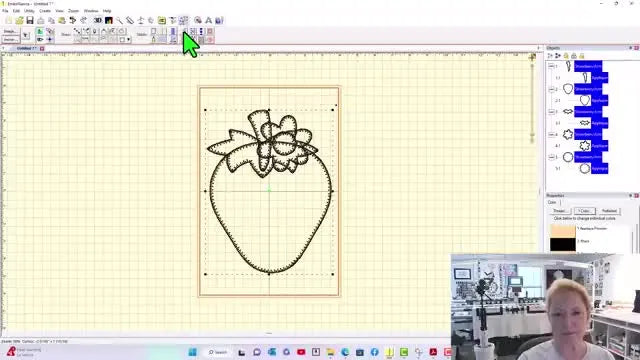
Task: Collapse object 4 tree node
Action: [551, 134]
